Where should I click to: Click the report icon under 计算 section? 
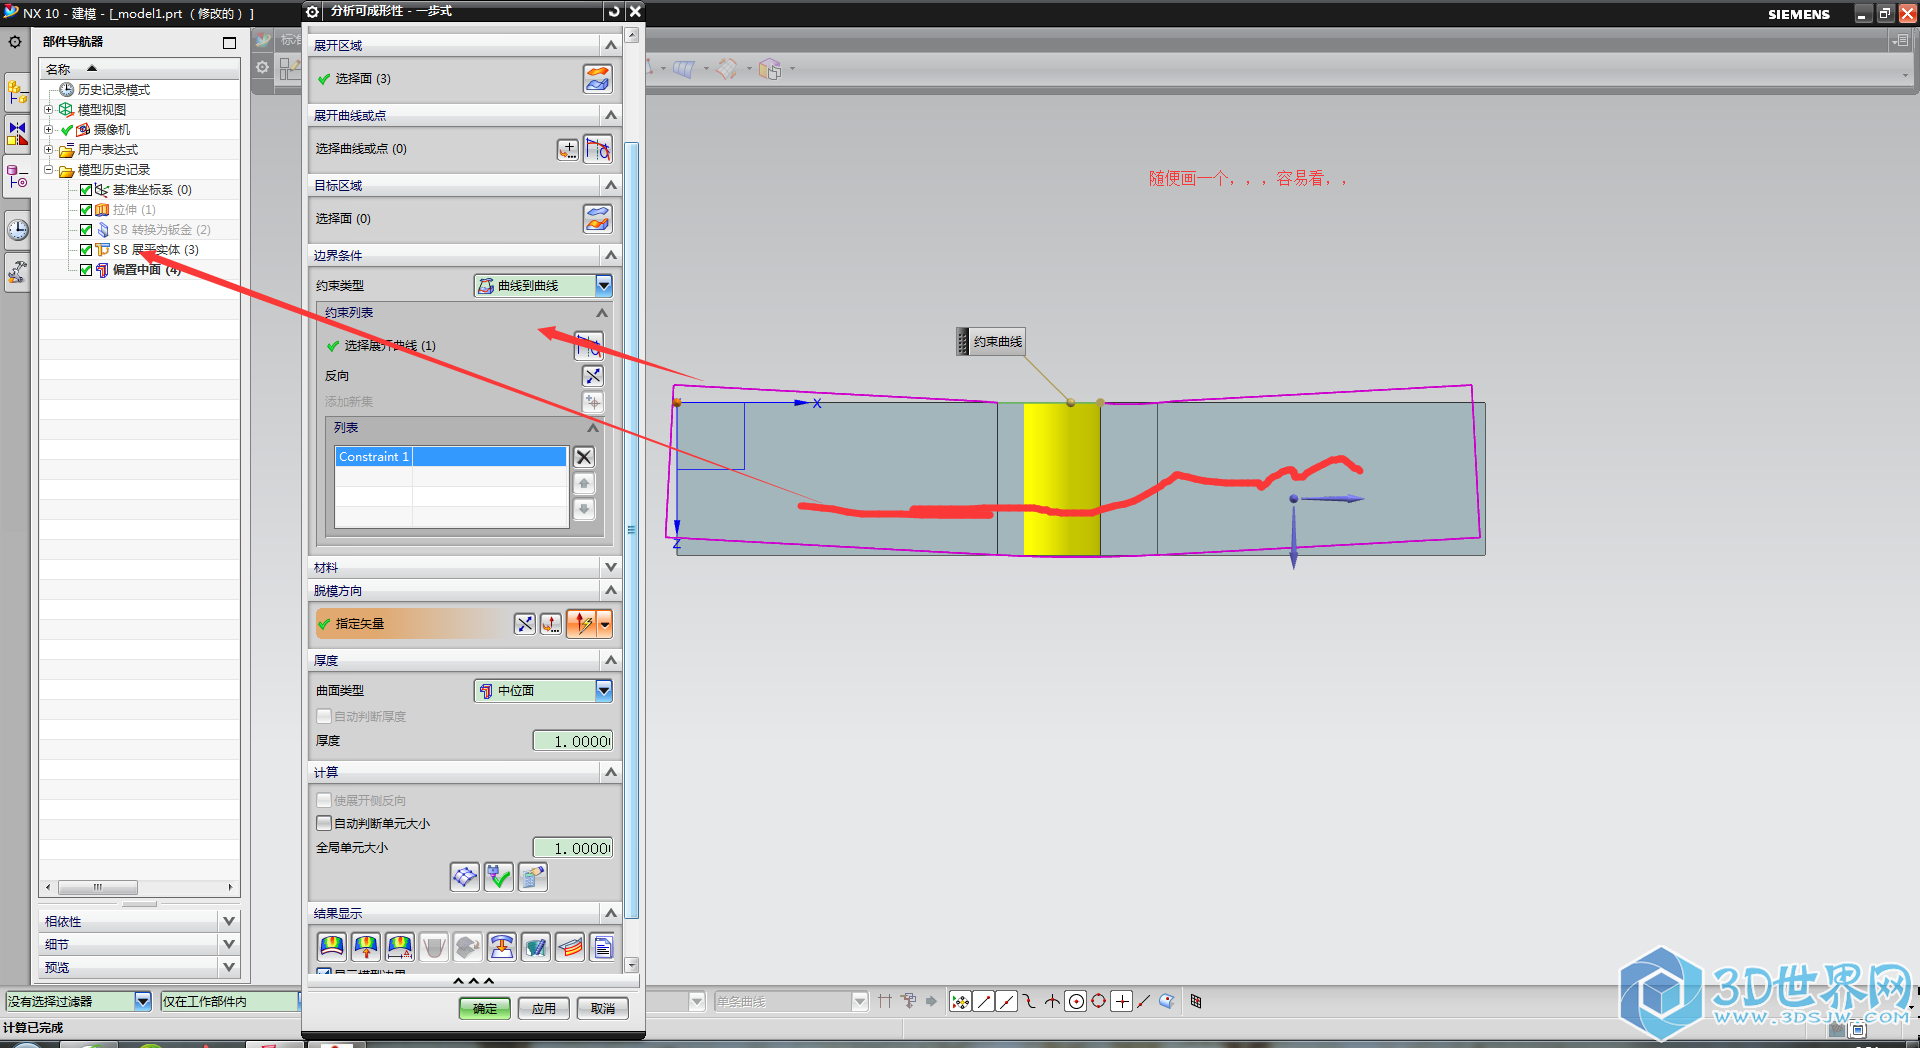tap(533, 877)
